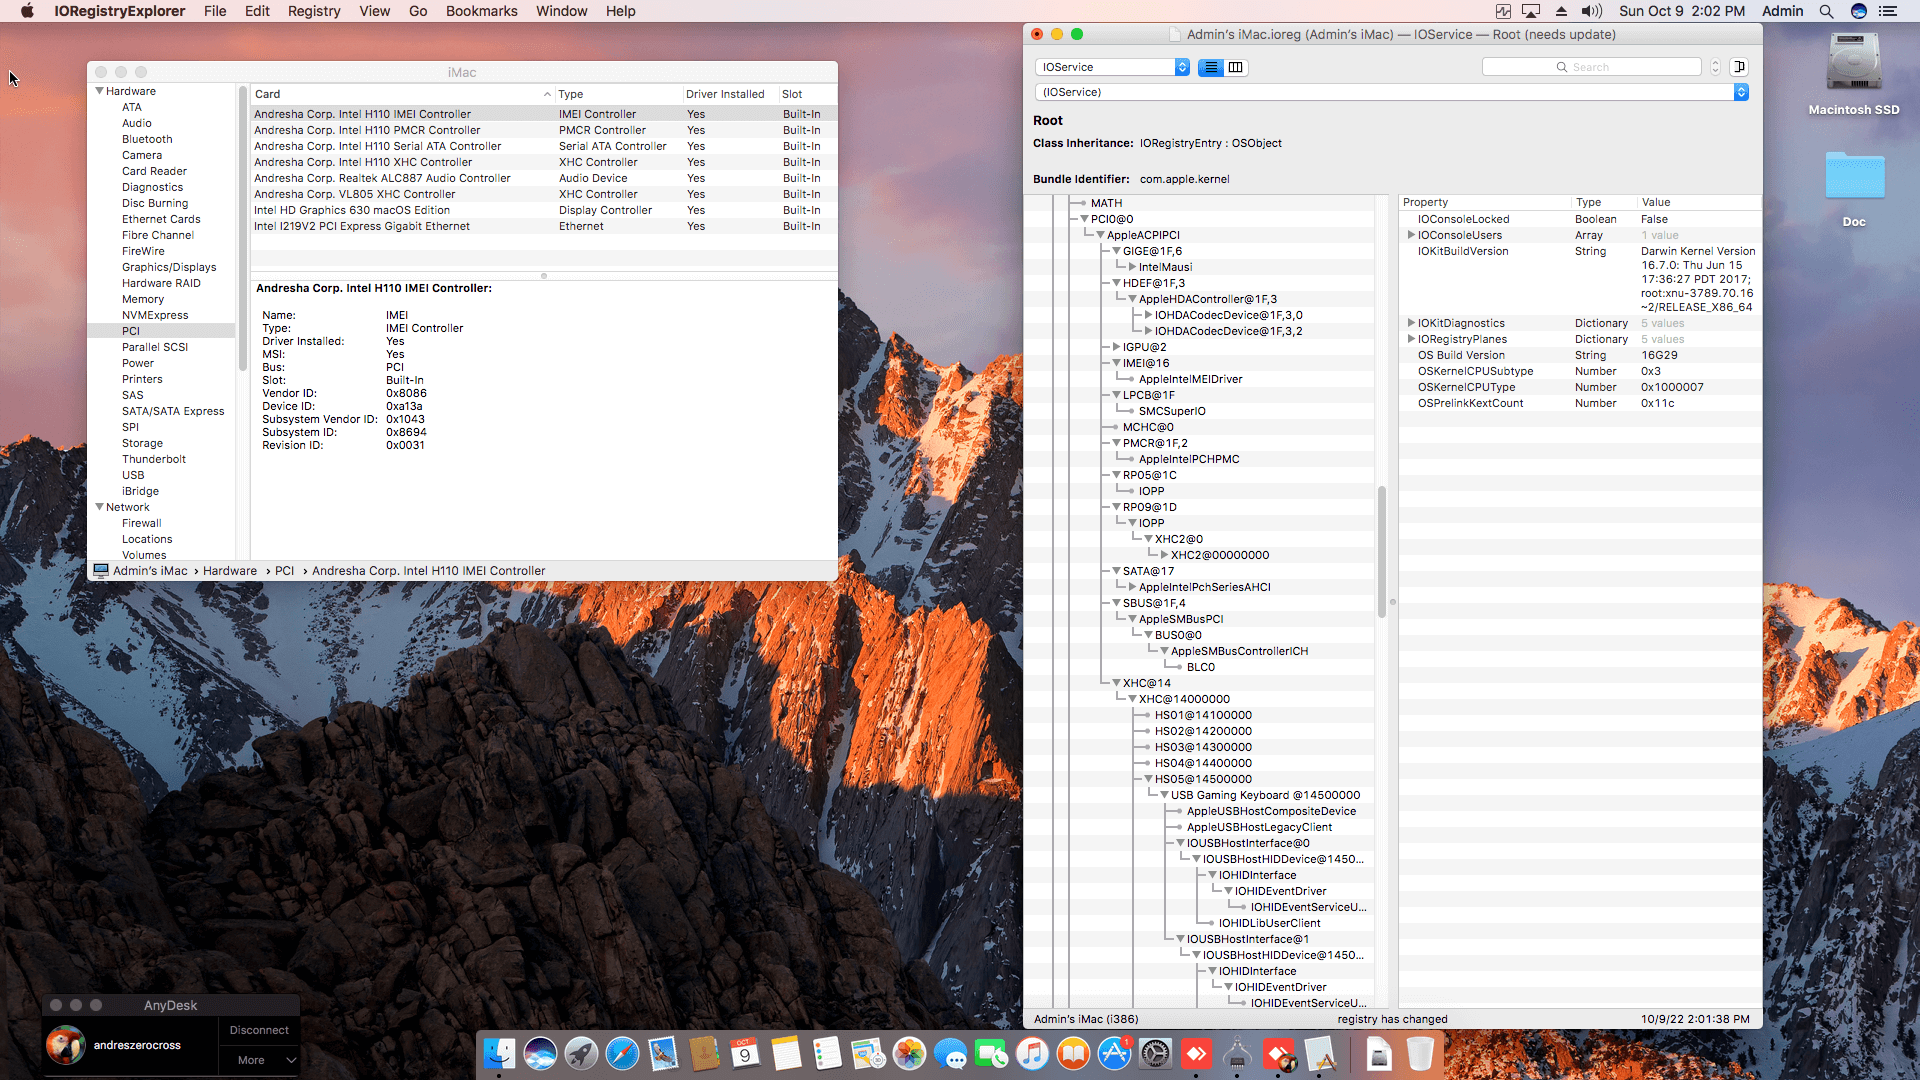Expand the IOConsoleUsers array
Image resolution: width=1920 pixels, height=1080 pixels.
click(1411, 235)
